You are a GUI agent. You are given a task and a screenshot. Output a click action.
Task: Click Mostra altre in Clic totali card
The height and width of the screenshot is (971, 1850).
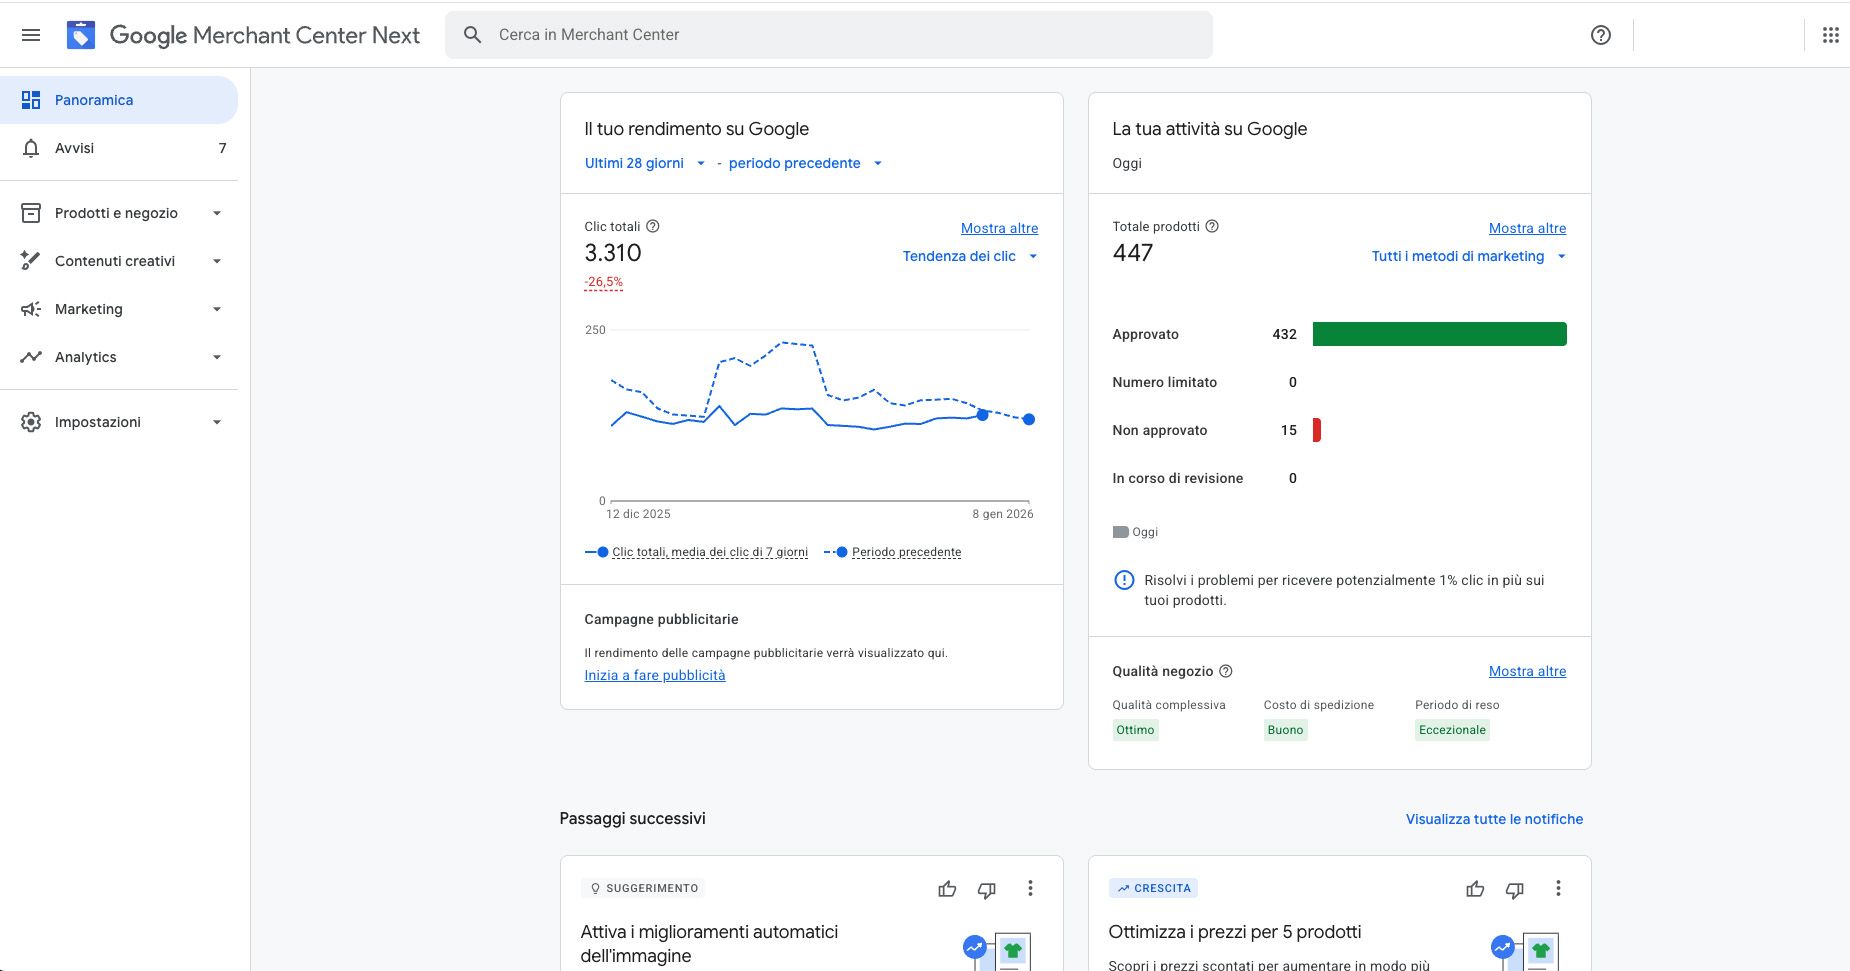click(x=999, y=228)
